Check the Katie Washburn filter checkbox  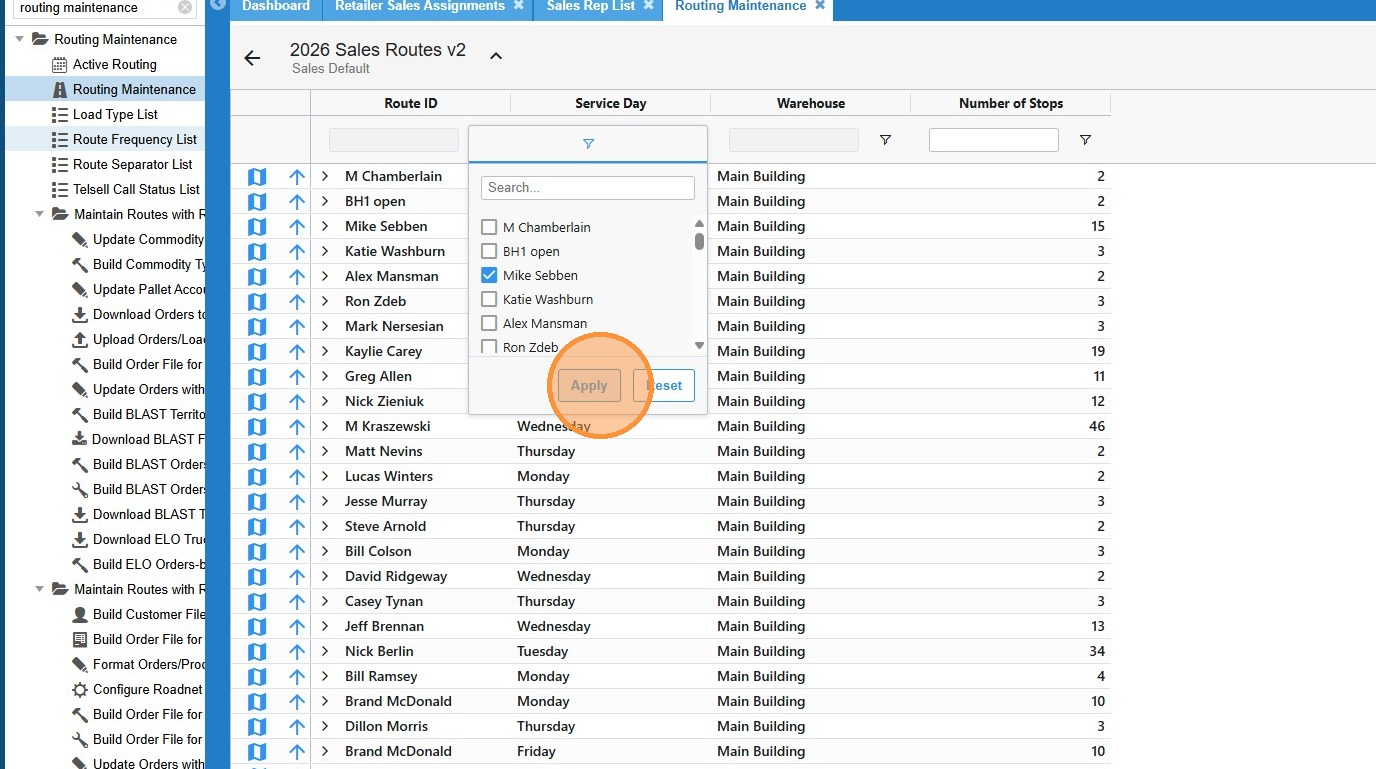pyautogui.click(x=489, y=300)
